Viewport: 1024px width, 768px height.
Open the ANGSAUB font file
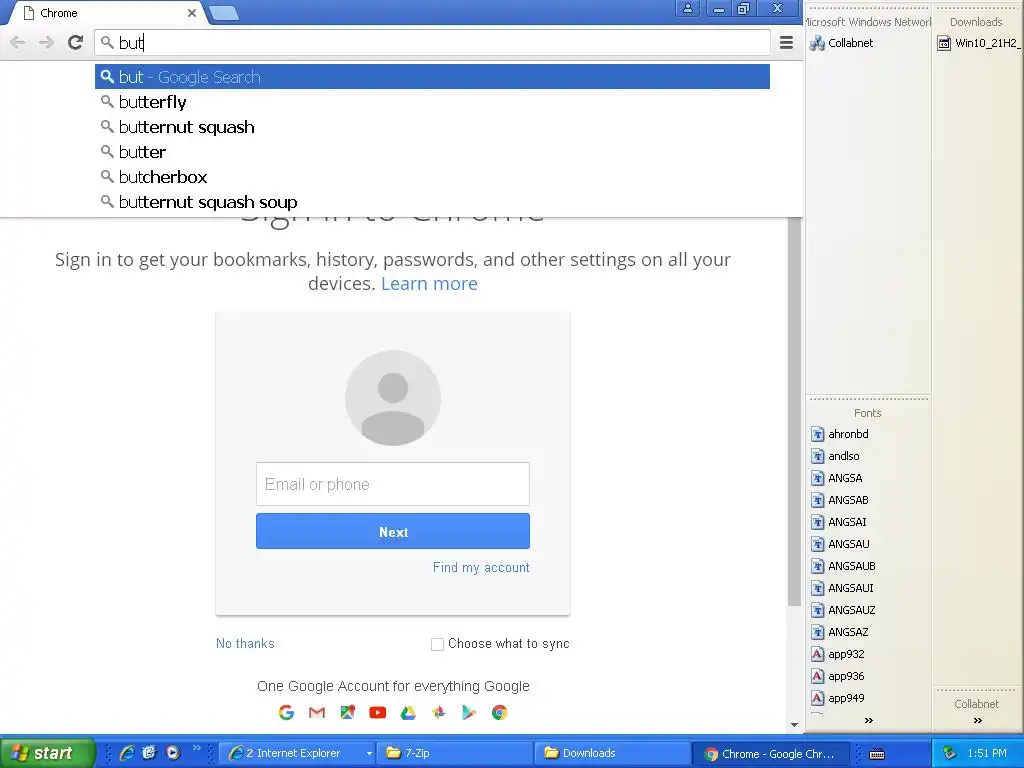click(843, 566)
